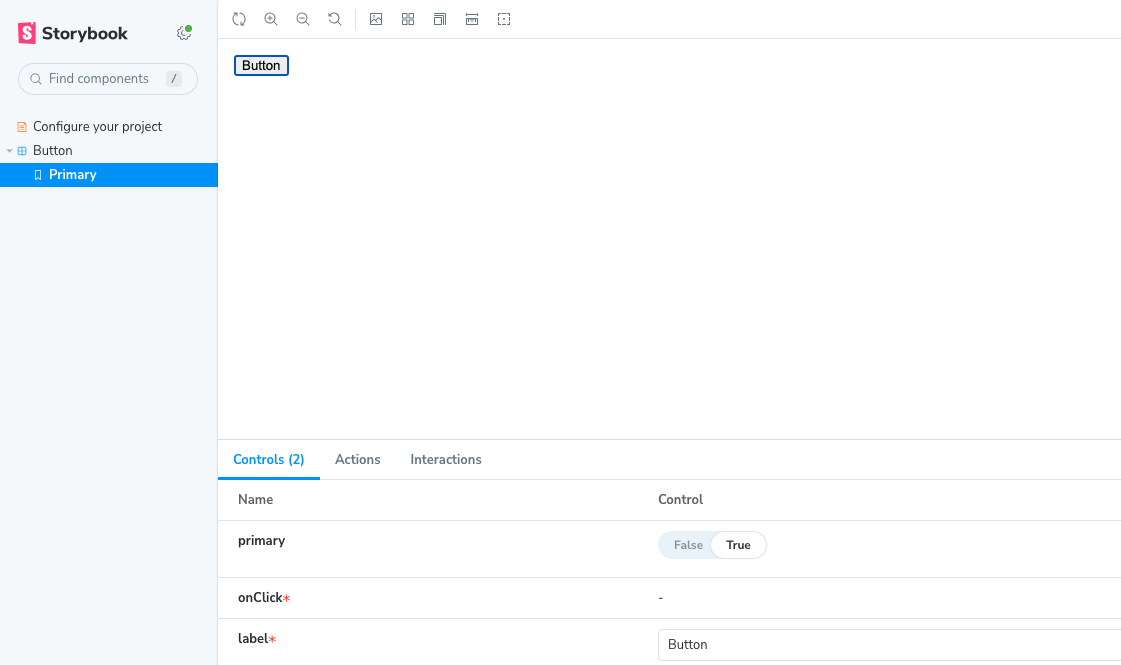Click the Storybook logo link
Screen dimensions: 1121x665
tap(73, 33)
